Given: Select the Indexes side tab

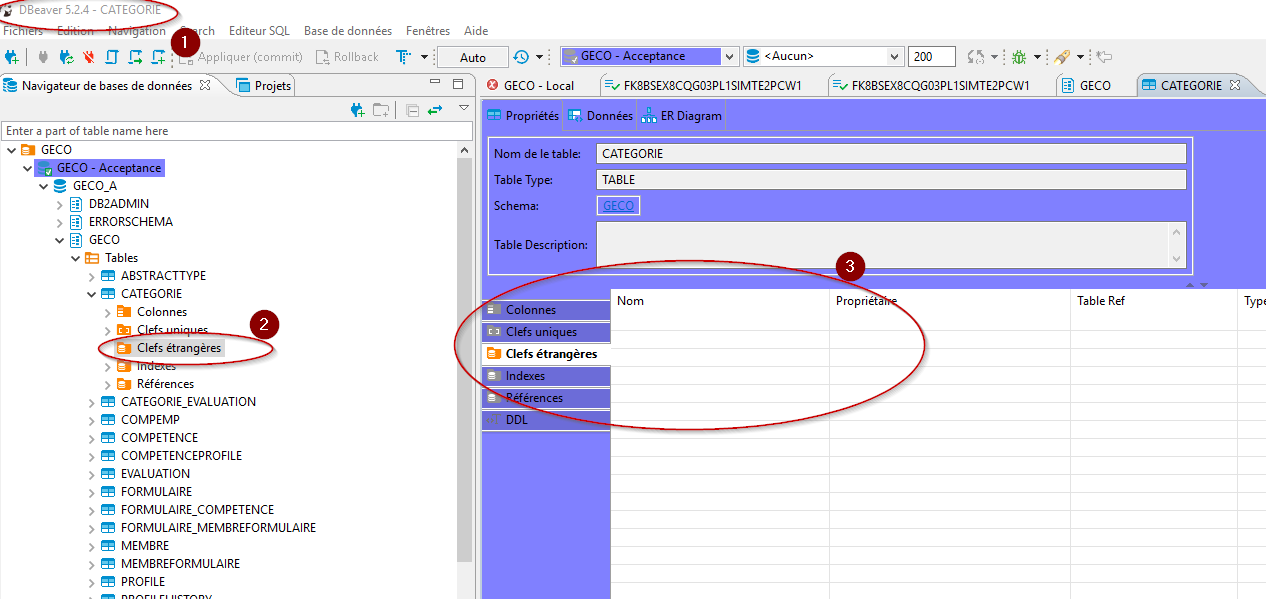Looking at the screenshot, I should (x=546, y=376).
